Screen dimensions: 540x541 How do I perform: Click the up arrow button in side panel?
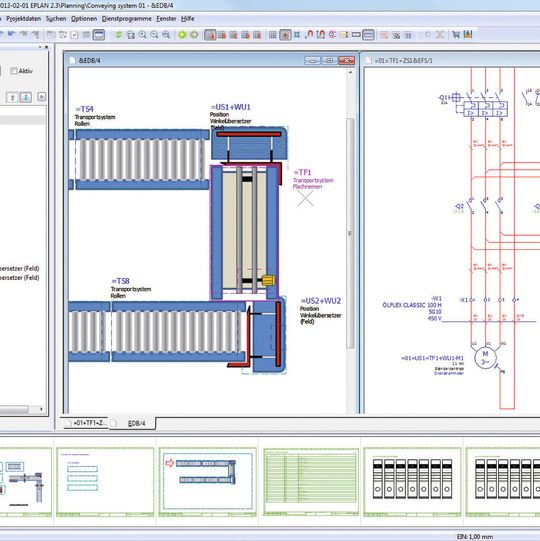pos(12,97)
